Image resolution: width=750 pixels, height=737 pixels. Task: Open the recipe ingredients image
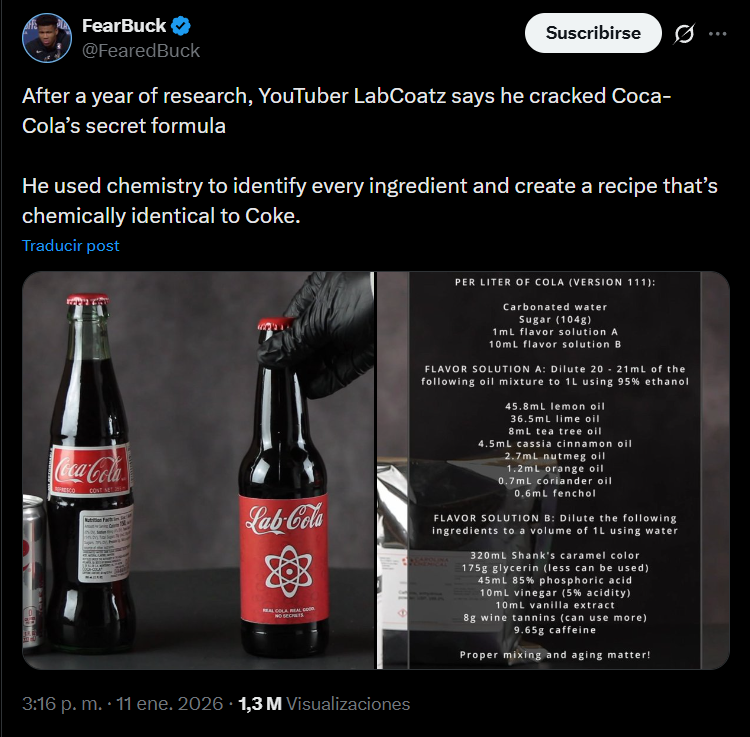pyautogui.click(x=554, y=470)
